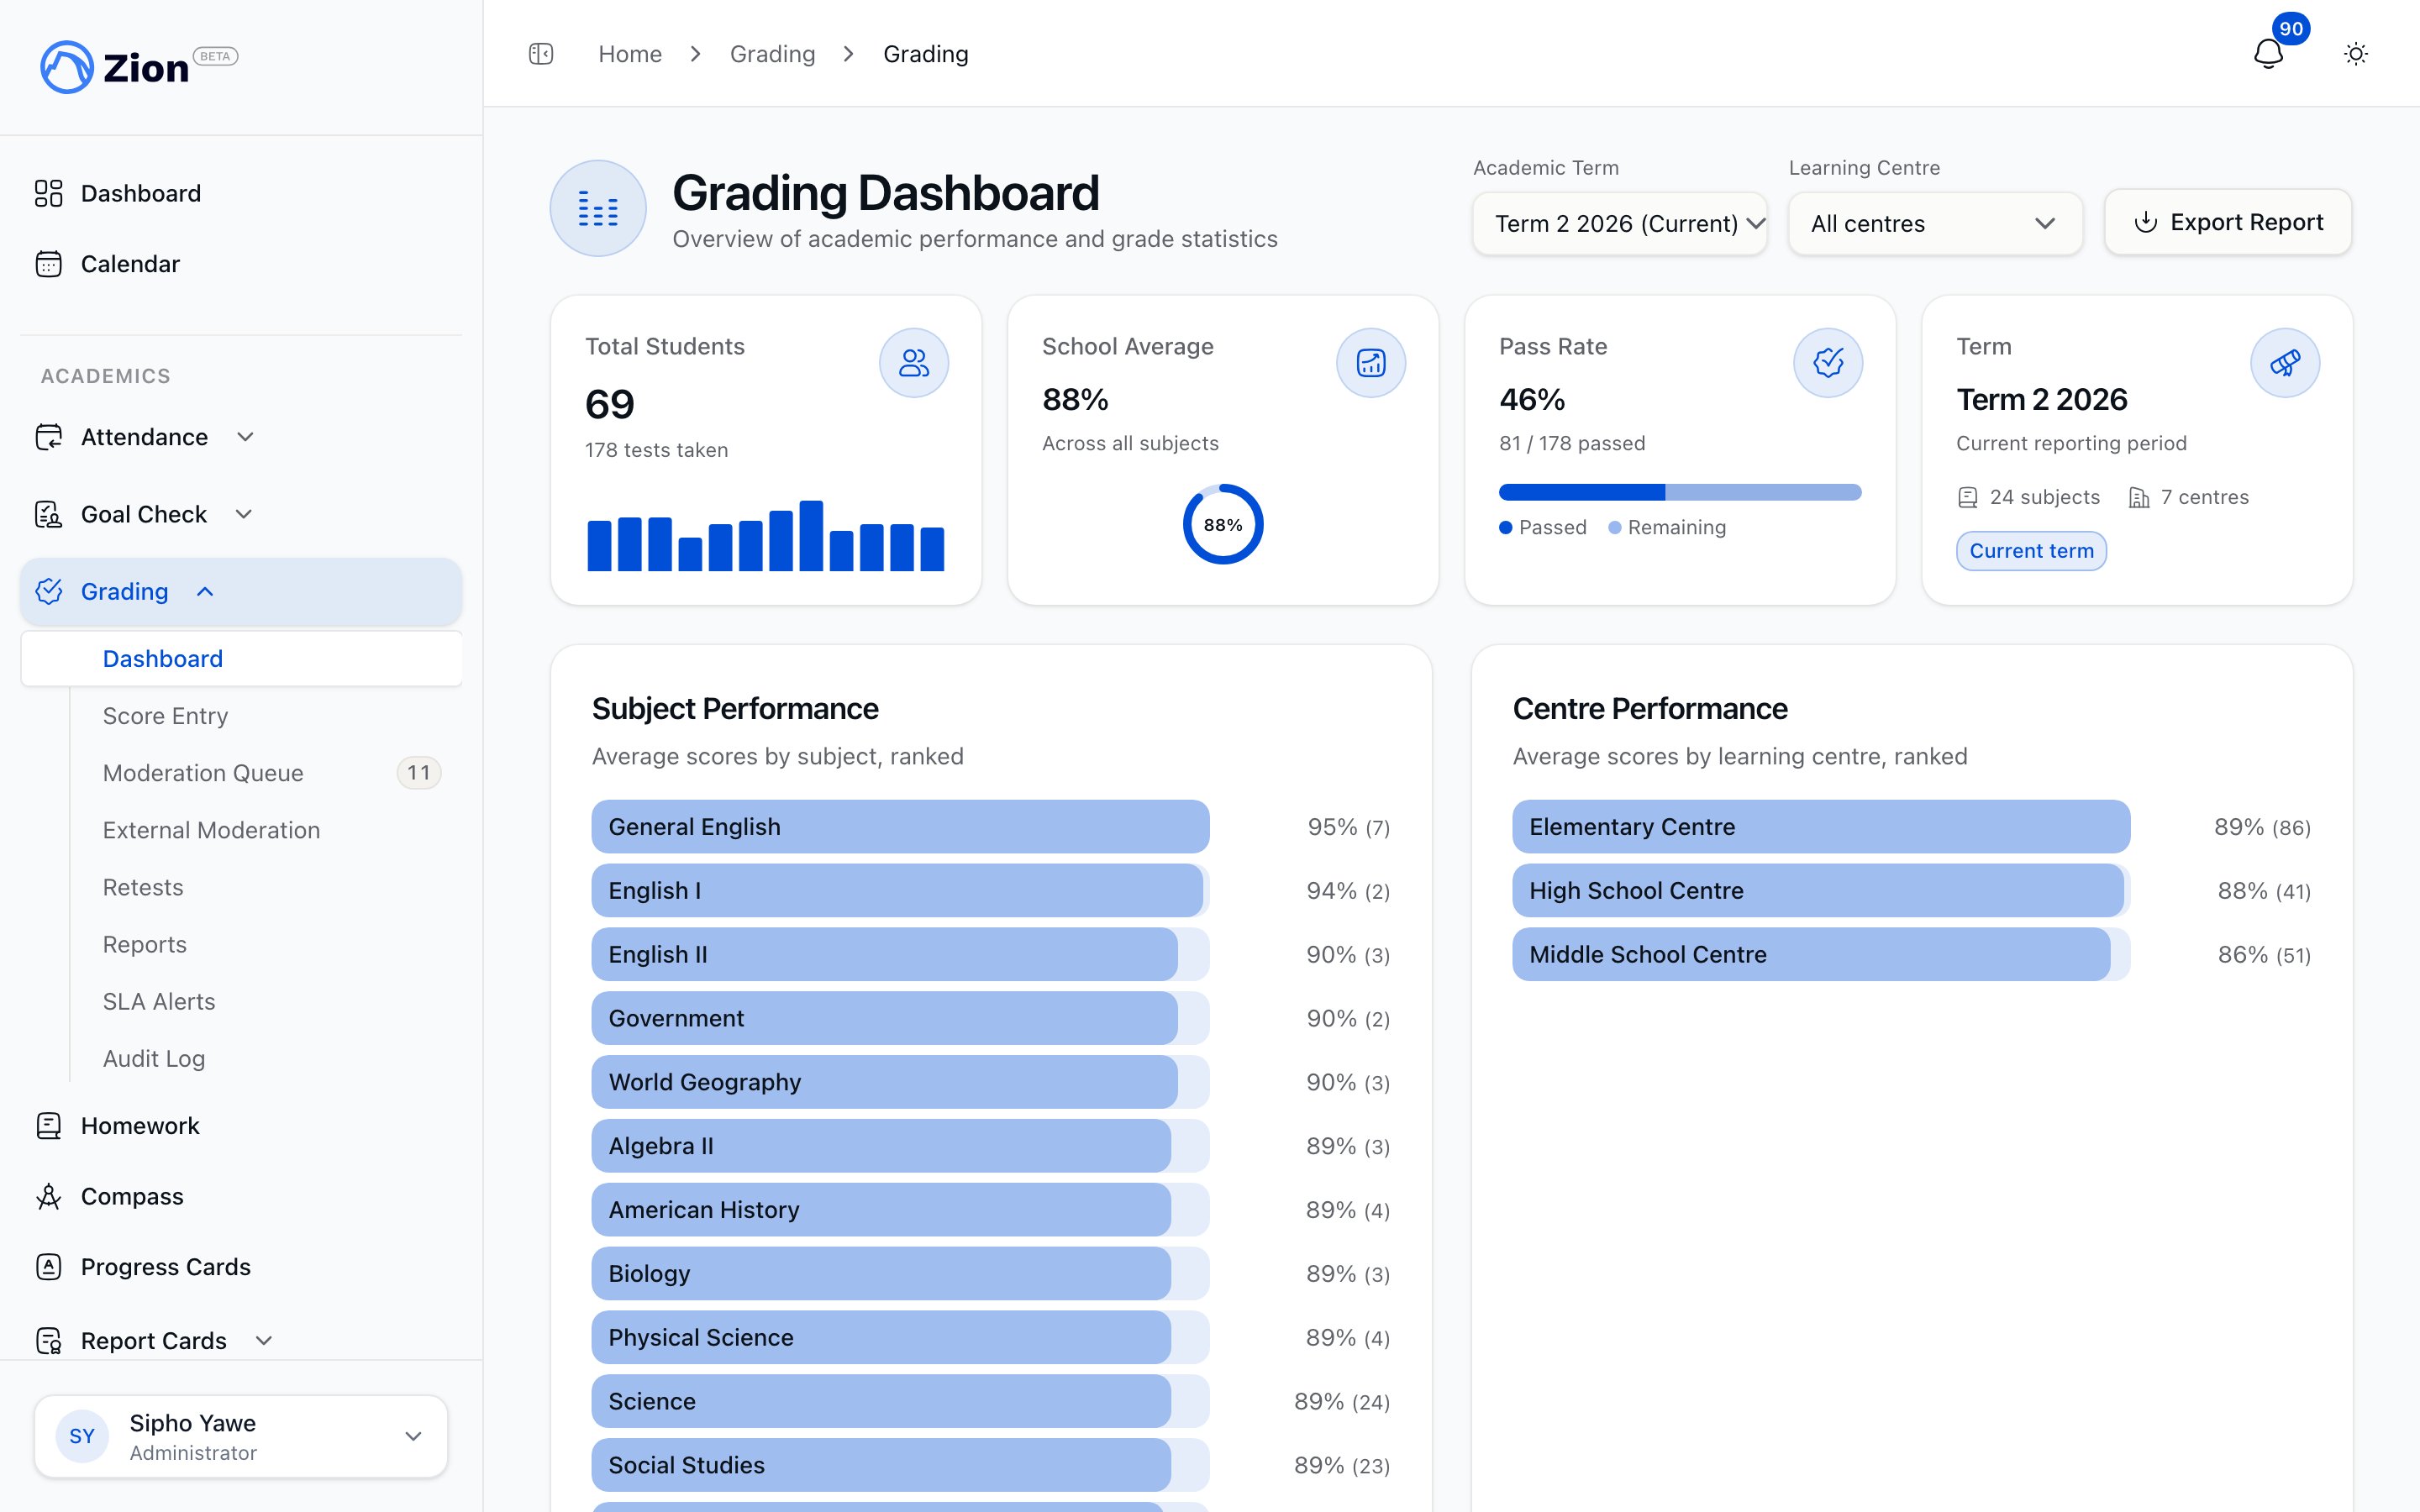Click the Calendar icon in sidebar
Screen dimensions: 2420x1512
tap(48, 264)
